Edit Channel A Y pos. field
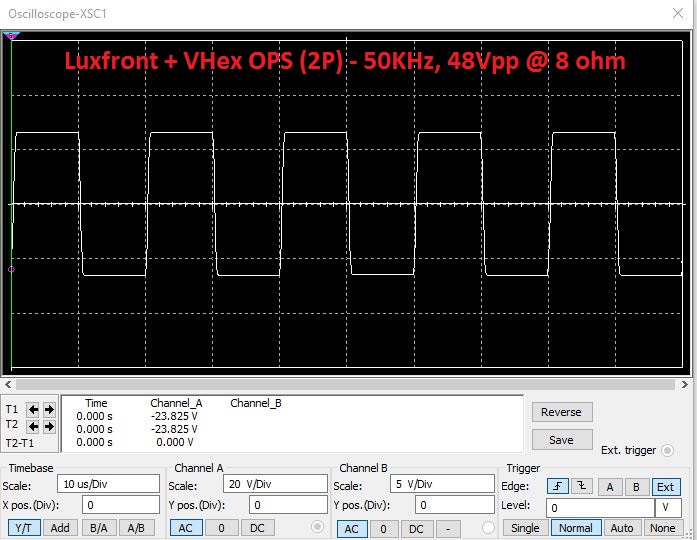 tap(288, 505)
